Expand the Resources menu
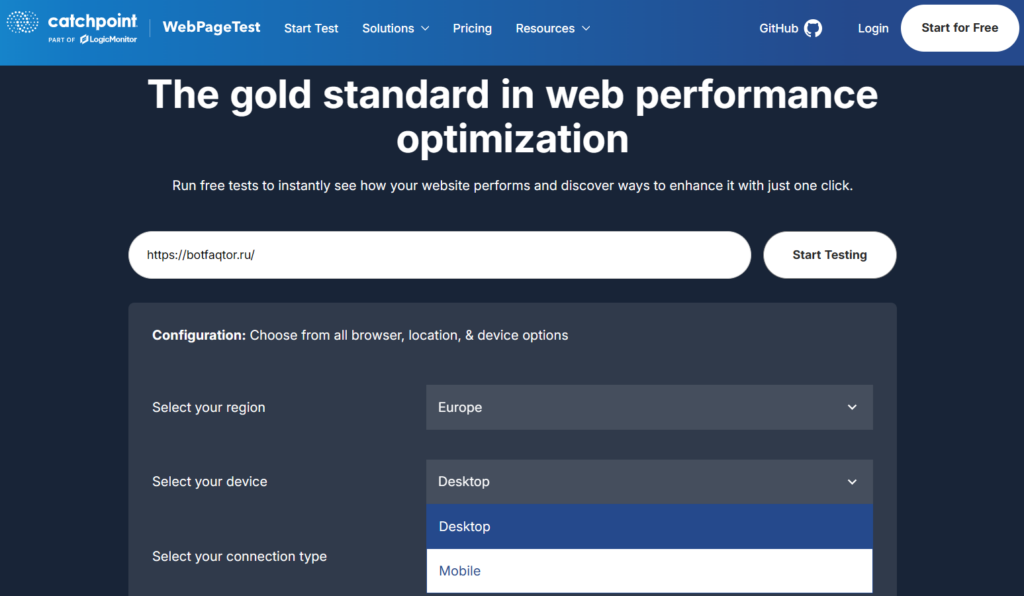The image size is (1024, 596). click(552, 28)
